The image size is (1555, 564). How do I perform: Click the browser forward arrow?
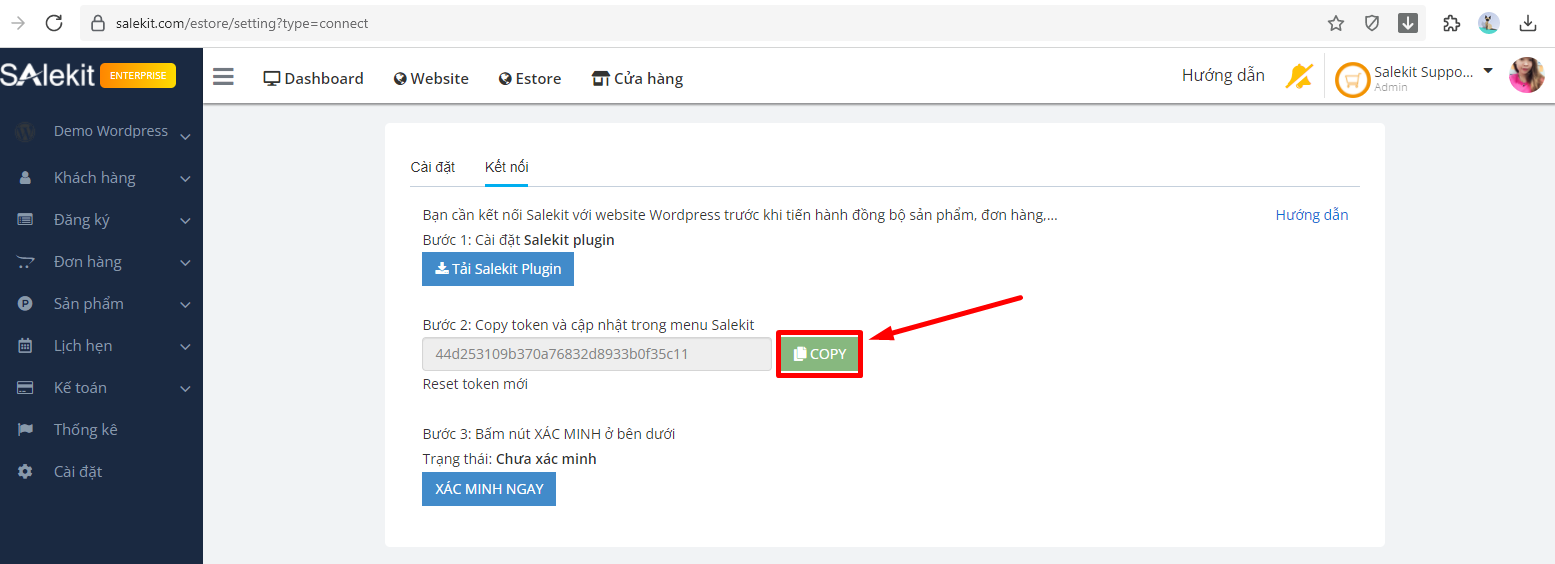coord(18,23)
